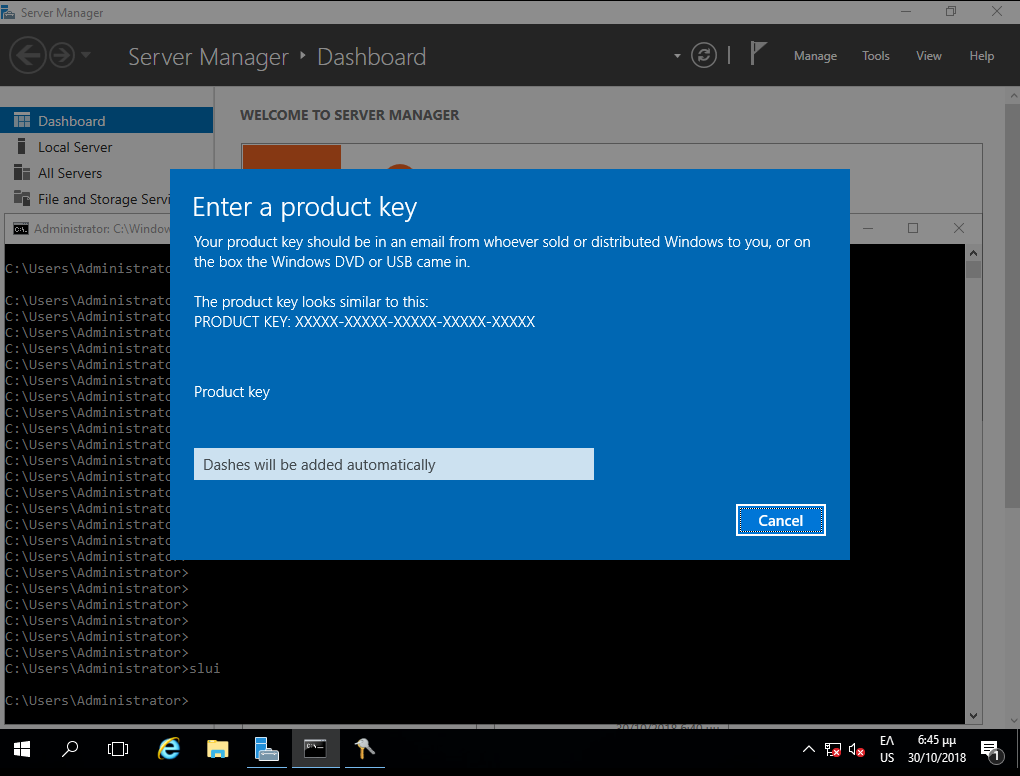The width and height of the screenshot is (1020, 776).
Task: Open File Explorer from the taskbar
Action: point(217,748)
